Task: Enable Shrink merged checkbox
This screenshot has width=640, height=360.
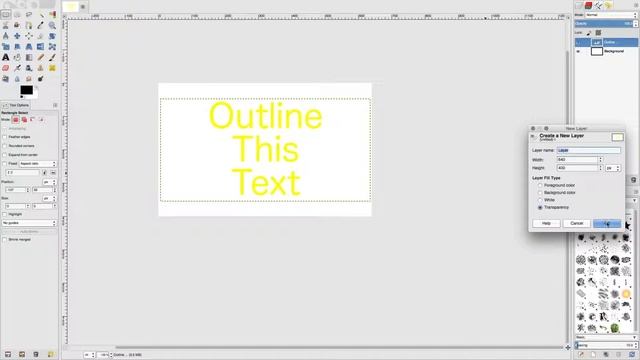Action: (x=4, y=240)
